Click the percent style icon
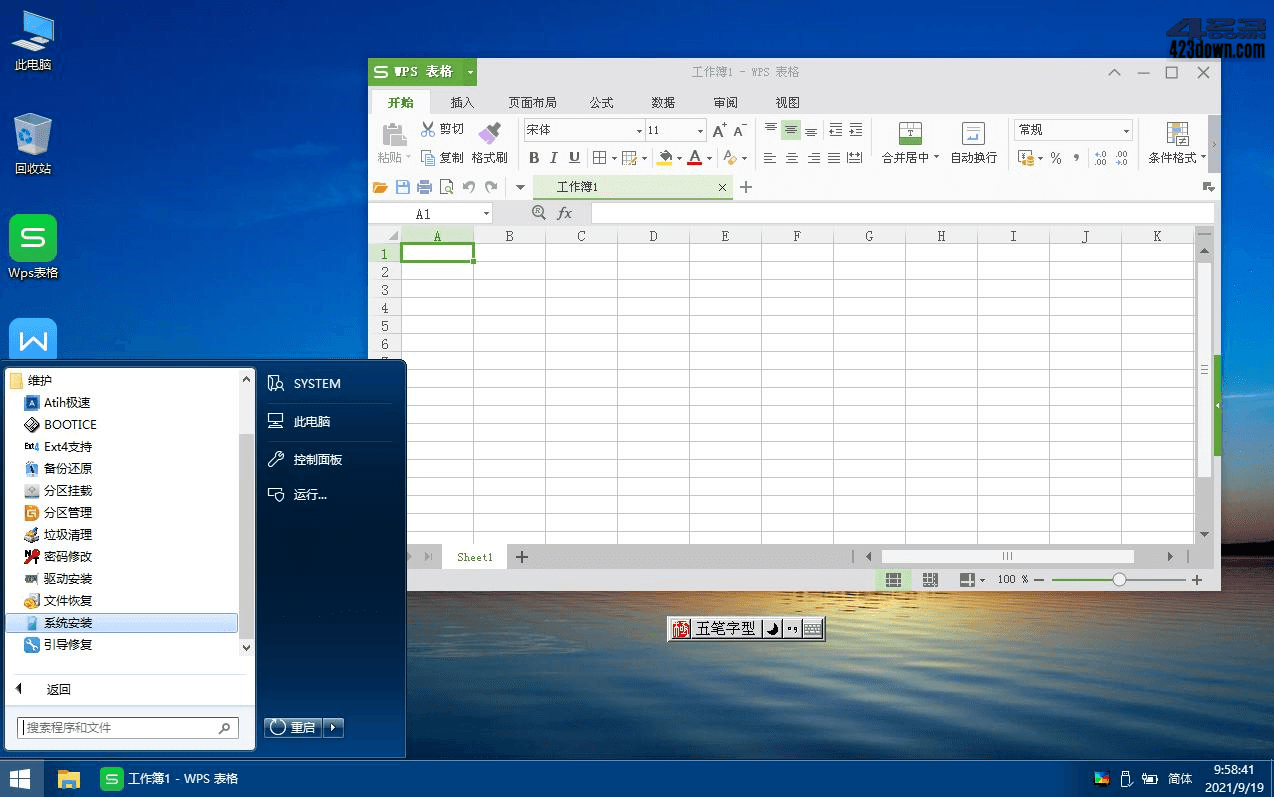1274x797 pixels. pos(1055,158)
